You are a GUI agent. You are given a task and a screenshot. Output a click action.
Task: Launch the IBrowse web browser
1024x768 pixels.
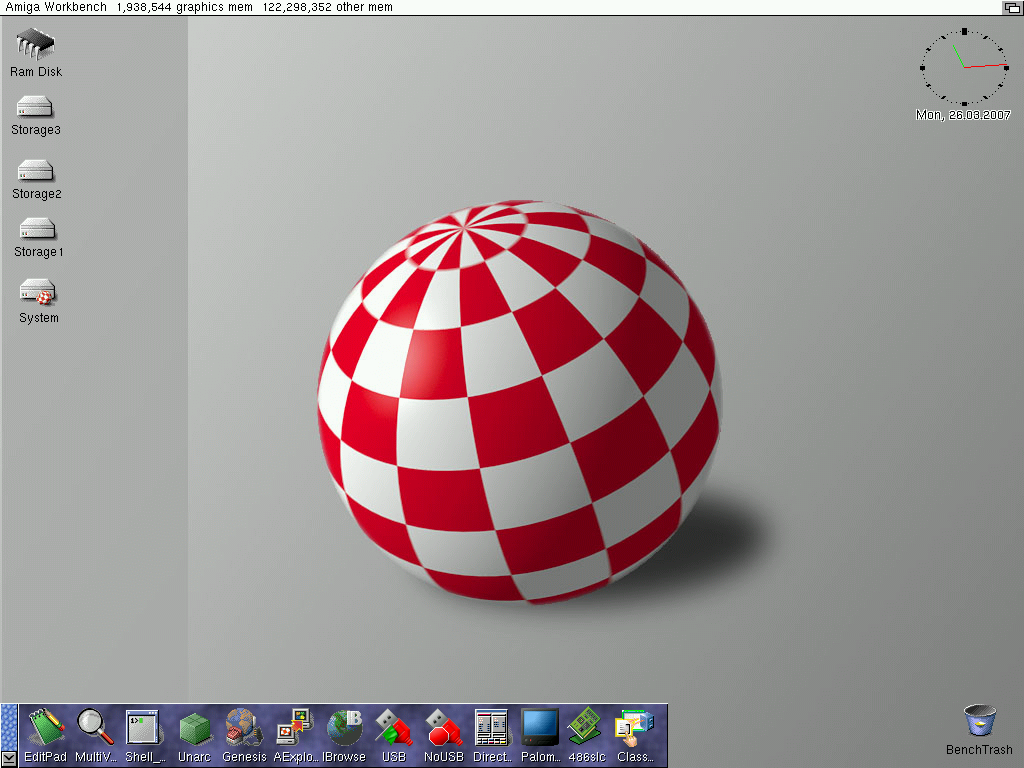pos(344,728)
